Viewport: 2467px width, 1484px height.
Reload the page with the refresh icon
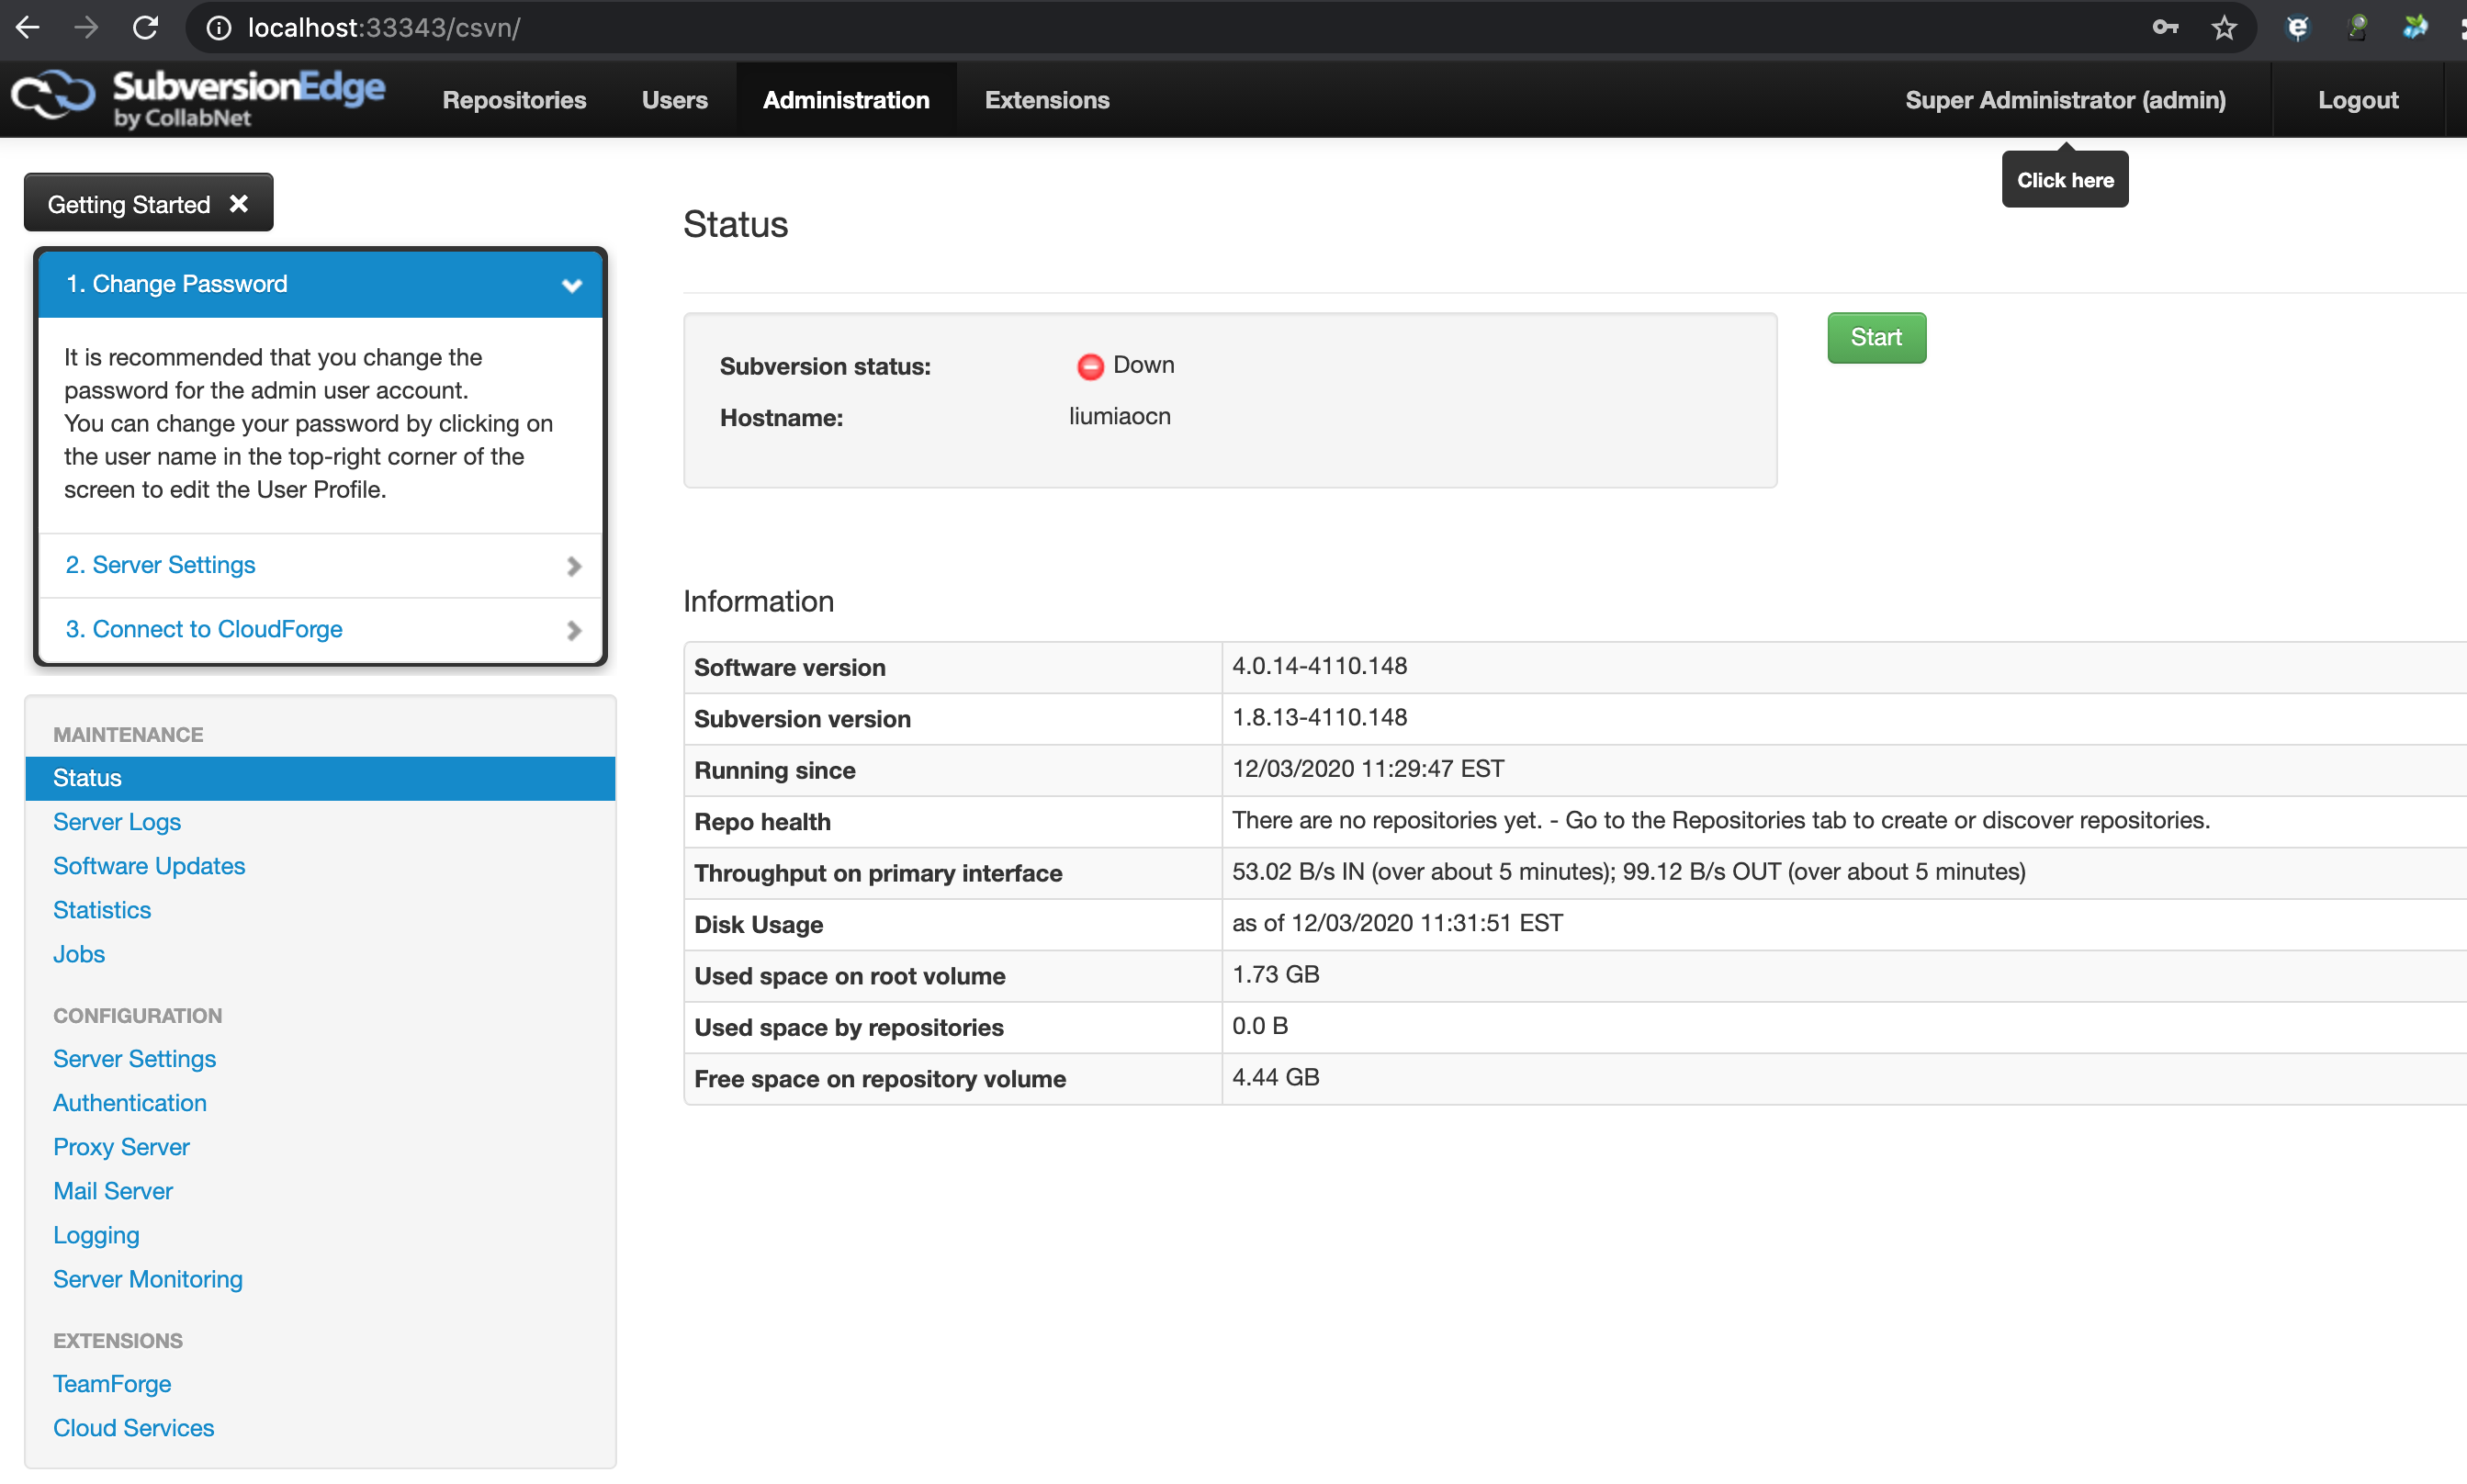click(146, 27)
